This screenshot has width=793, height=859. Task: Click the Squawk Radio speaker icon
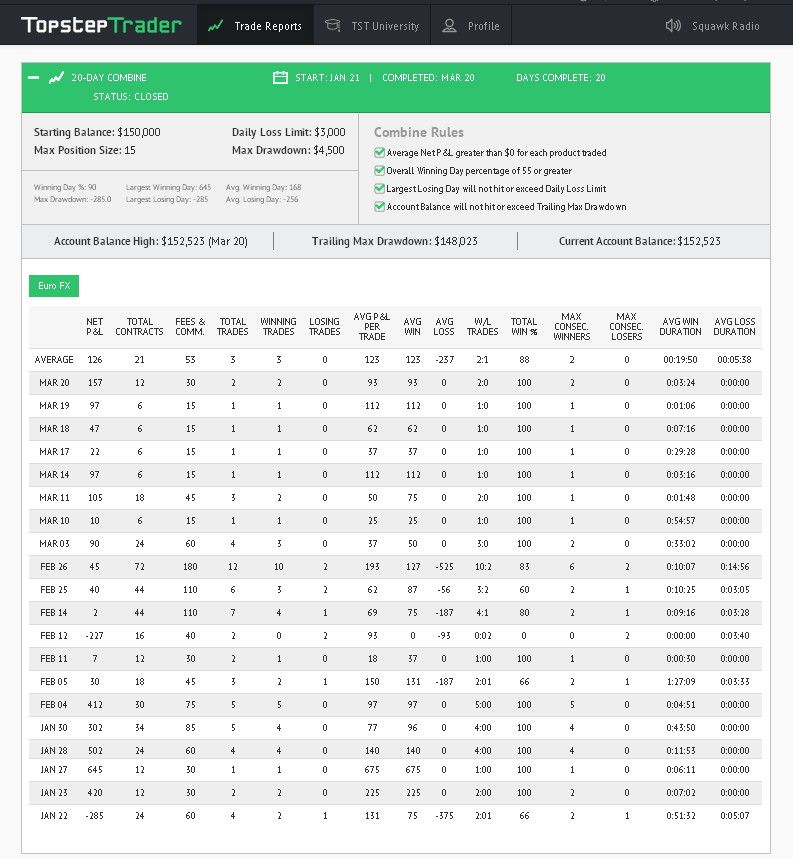click(673, 26)
